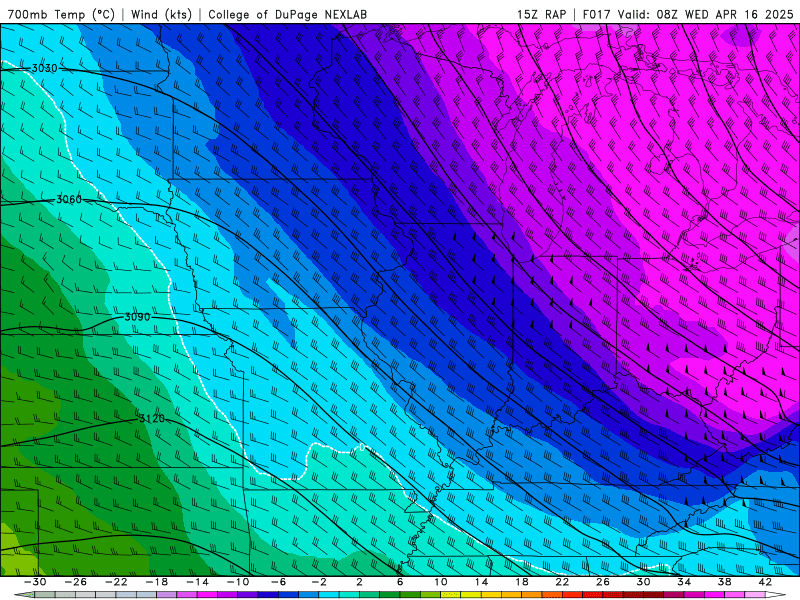Click the 18 colorbar tick label
This screenshot has height=600, width=800.
(x=522, y=582)
